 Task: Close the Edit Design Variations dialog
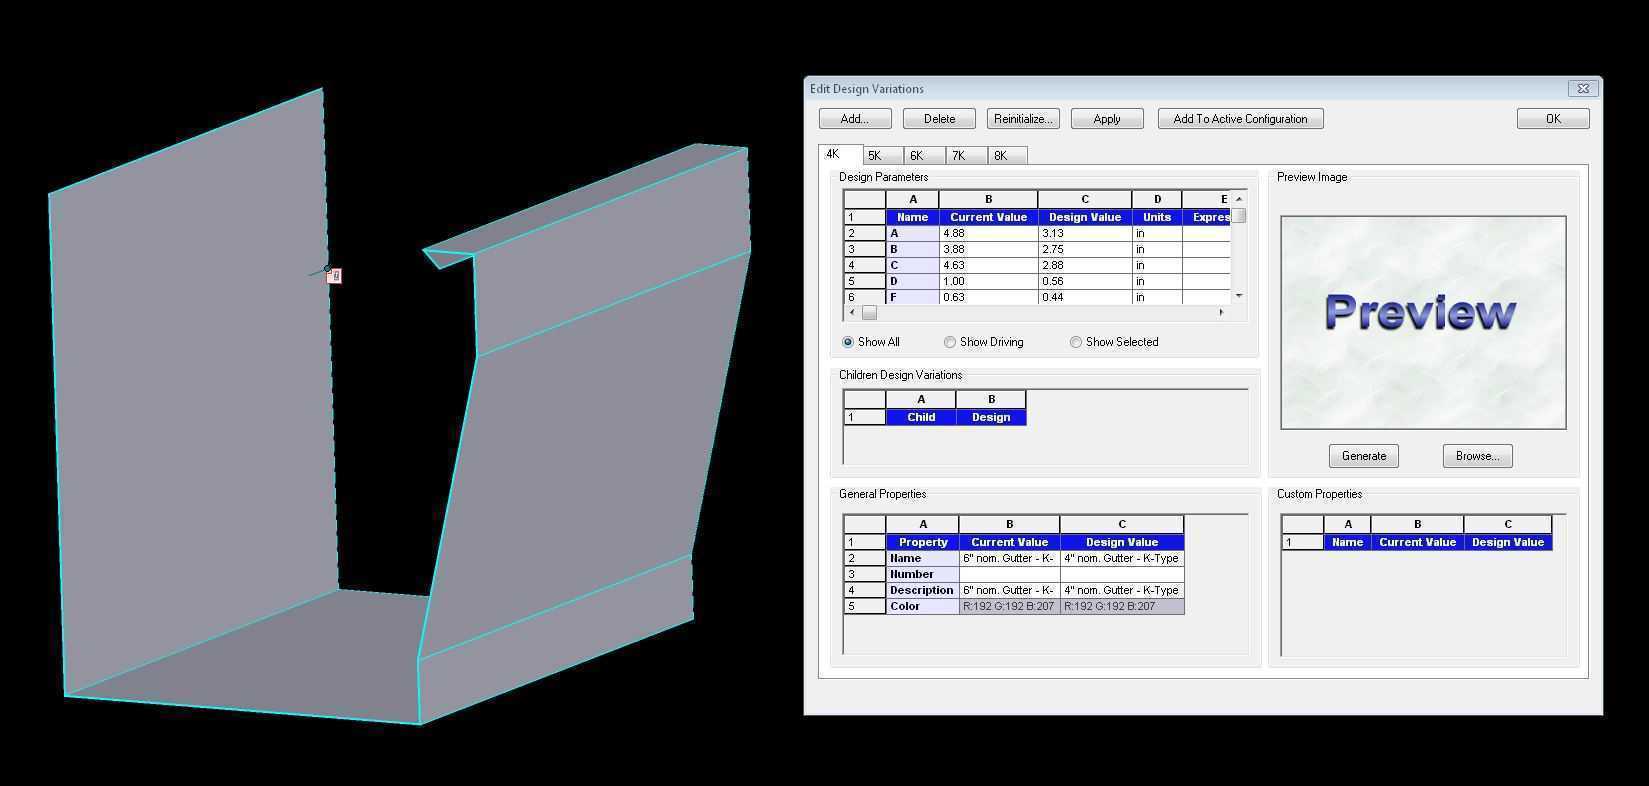click(x=1583, y=88)
